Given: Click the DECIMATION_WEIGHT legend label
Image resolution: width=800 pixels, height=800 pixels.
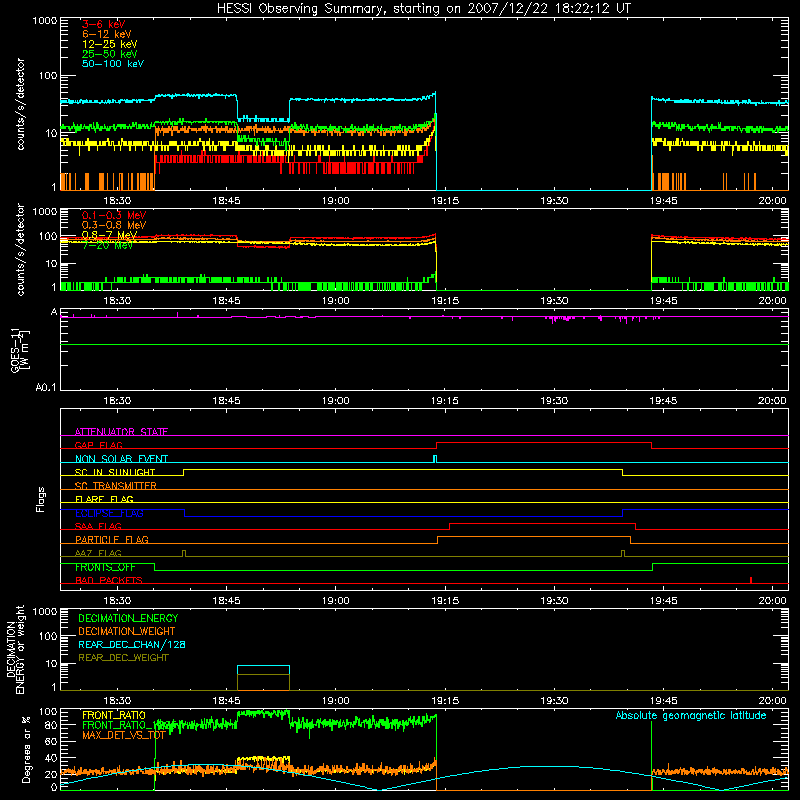Looking at the screenshot, I should coord(127,631).
